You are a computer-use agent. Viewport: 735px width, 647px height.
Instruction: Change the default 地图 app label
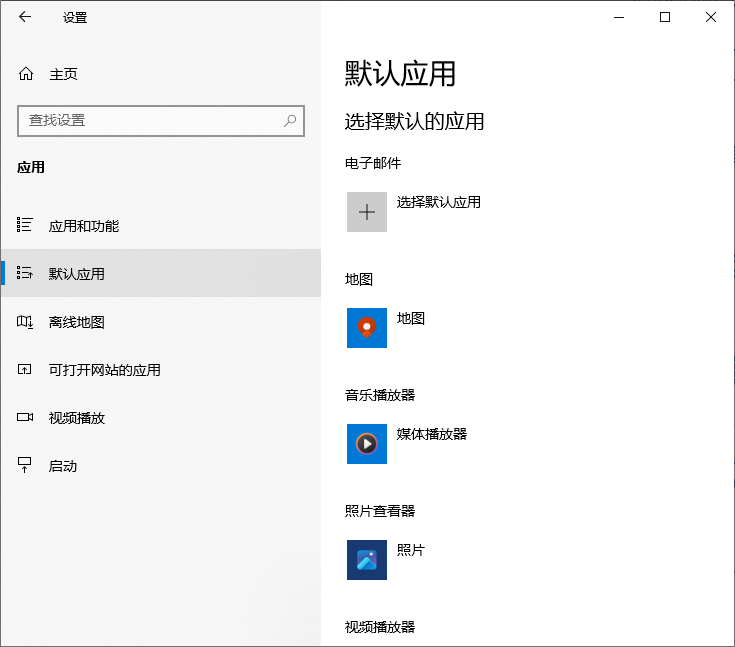click(x=411, y=318)
